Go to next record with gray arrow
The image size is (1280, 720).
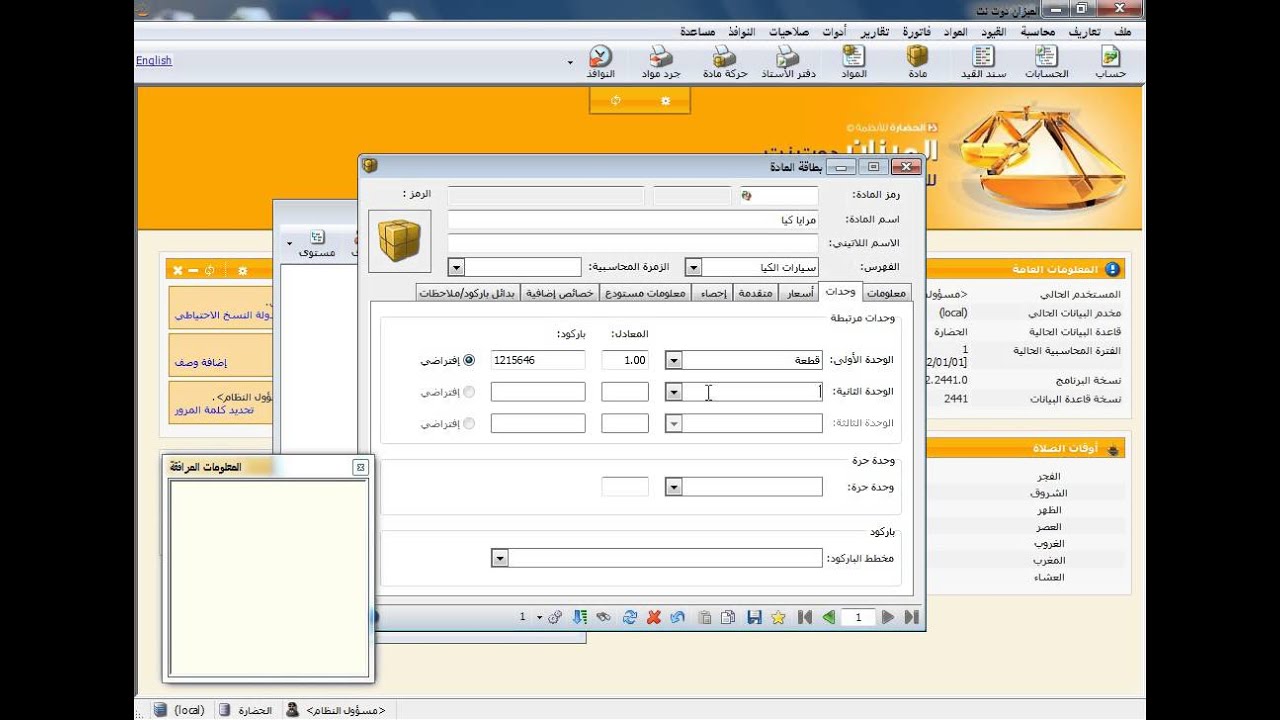888,618
